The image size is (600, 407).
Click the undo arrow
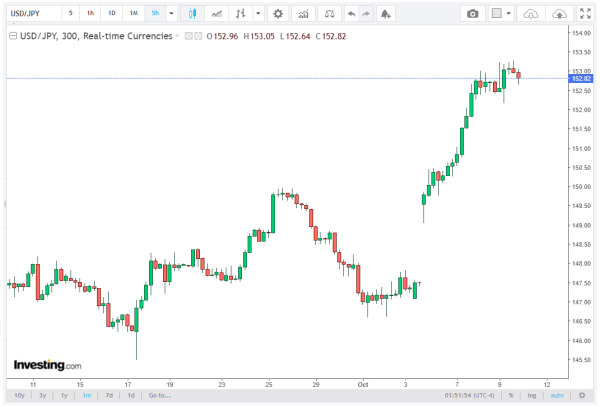pyautogui.click(x=350, y=14)
